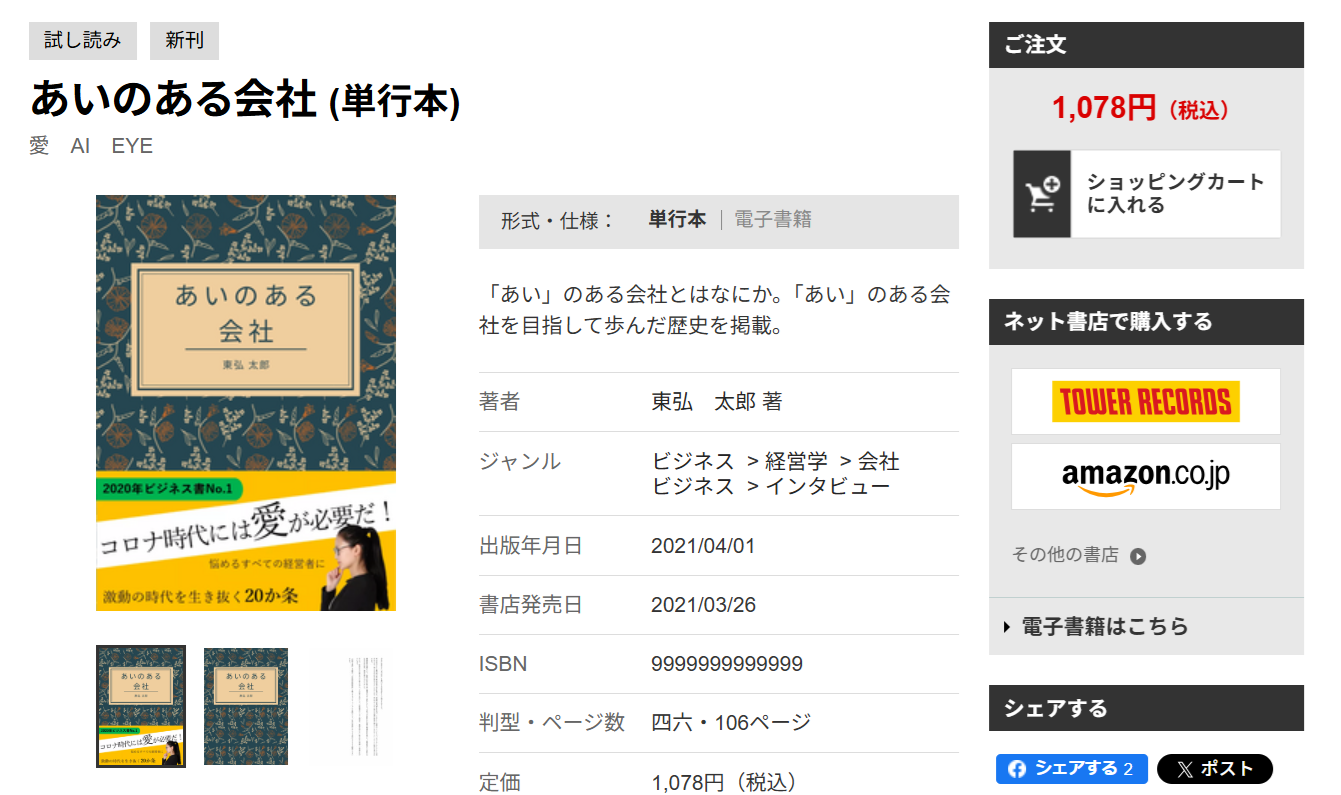Screen dimensions: 1341x795
Task: Click the 試し読み tag button
Action: 83,41
